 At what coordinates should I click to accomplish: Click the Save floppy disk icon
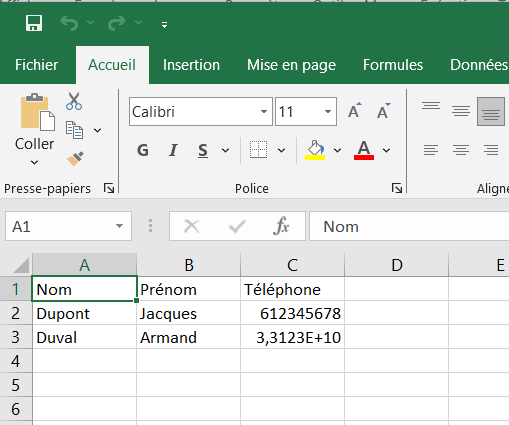coord(34,23)
